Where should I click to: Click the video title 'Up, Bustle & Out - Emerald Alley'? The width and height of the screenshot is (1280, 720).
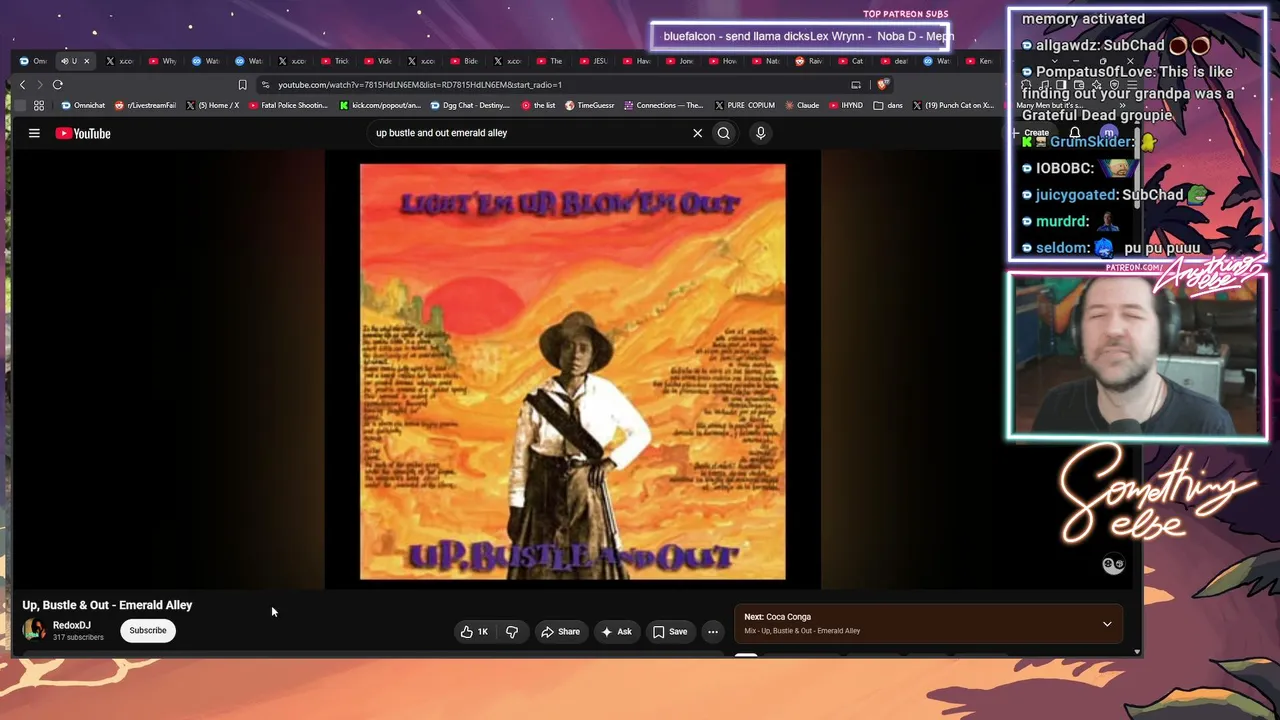click(107, 605)
